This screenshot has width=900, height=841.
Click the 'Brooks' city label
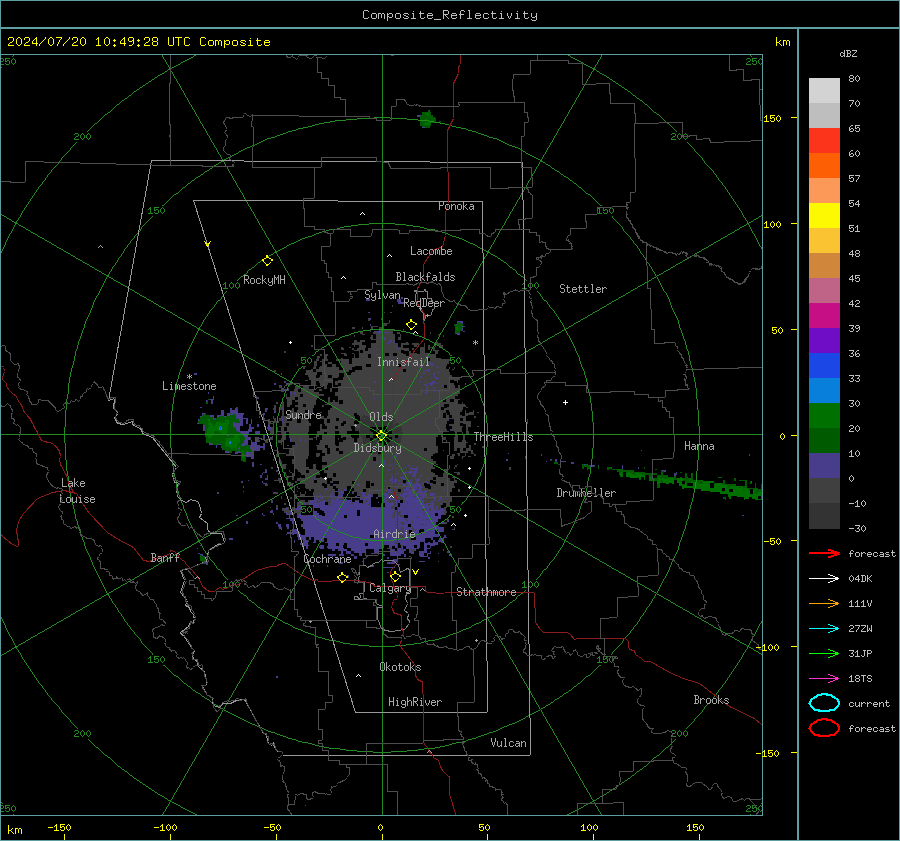pyautogui.click(x=711, y=700)
